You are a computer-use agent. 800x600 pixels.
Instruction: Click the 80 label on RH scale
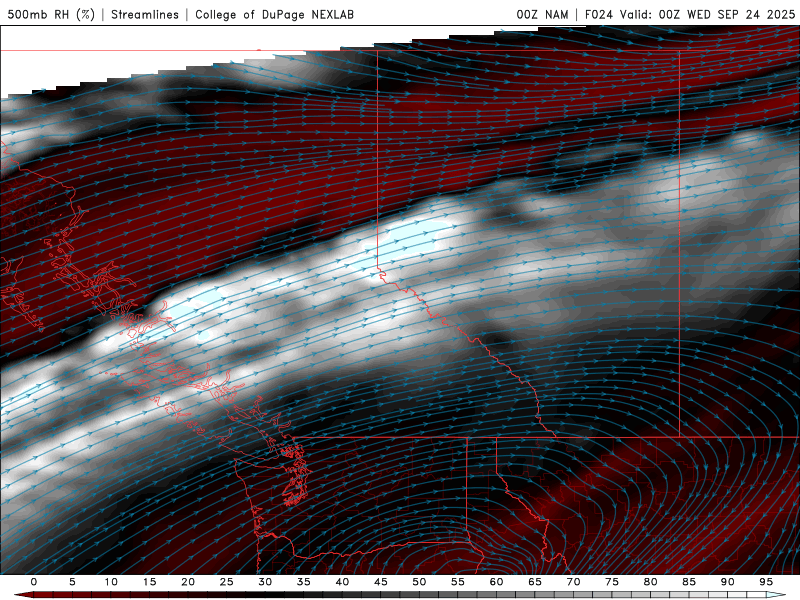coord(650,582)
